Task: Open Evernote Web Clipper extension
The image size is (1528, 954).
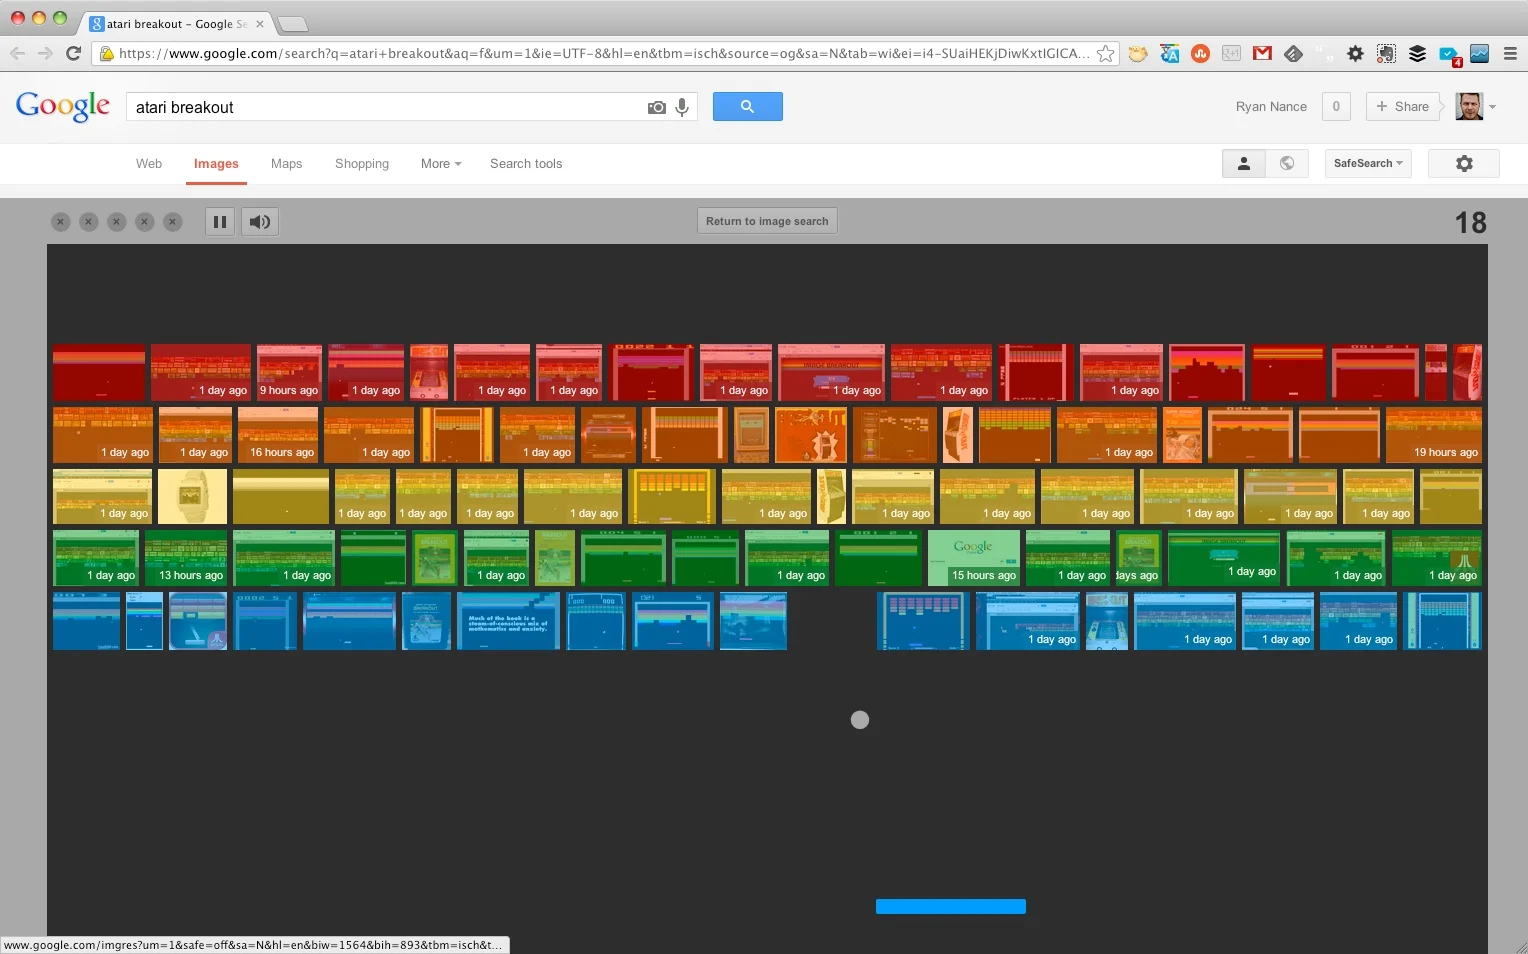Action: click(1386, 54)
